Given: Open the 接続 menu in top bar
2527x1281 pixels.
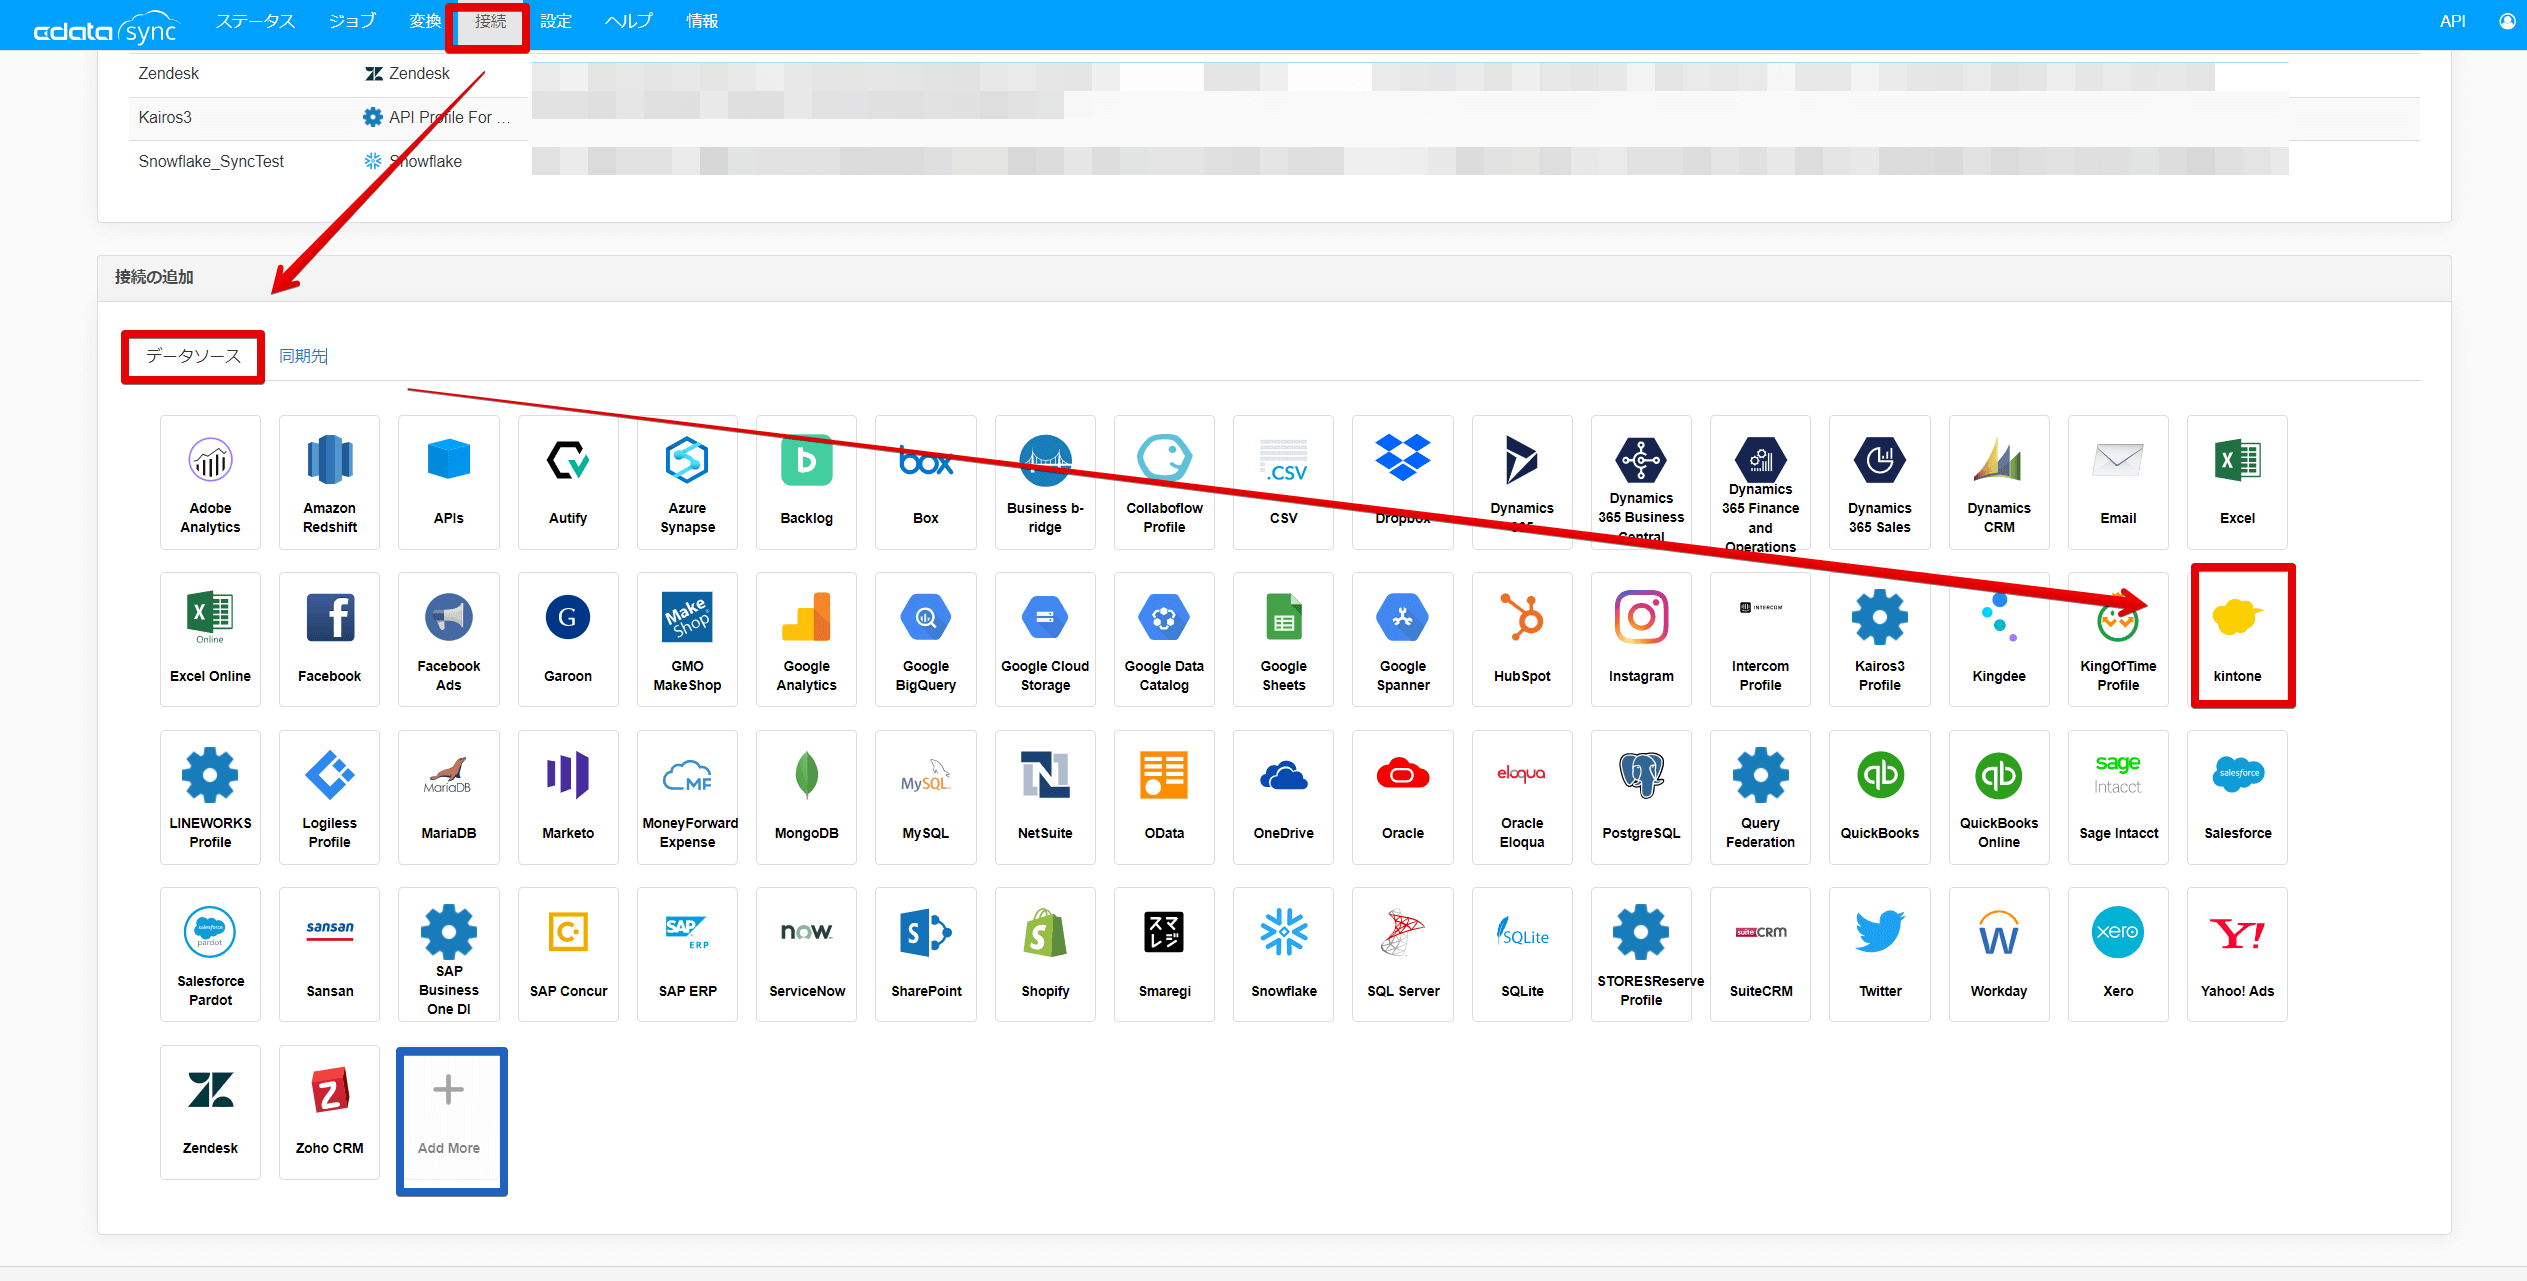Looking at the screenshot, I should click(489, 22).
